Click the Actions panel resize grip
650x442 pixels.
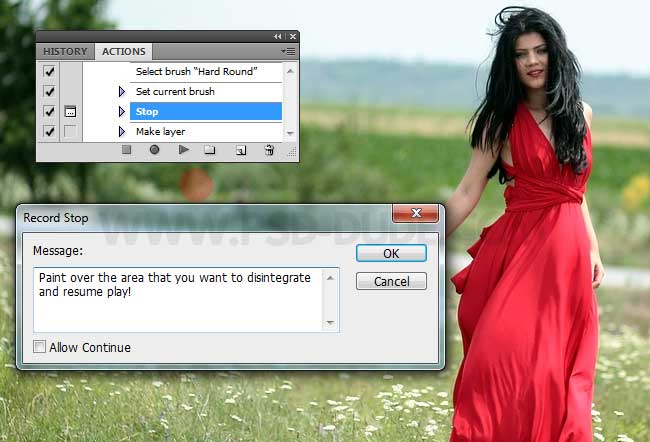pyautogui.click(x=292, y=152)
